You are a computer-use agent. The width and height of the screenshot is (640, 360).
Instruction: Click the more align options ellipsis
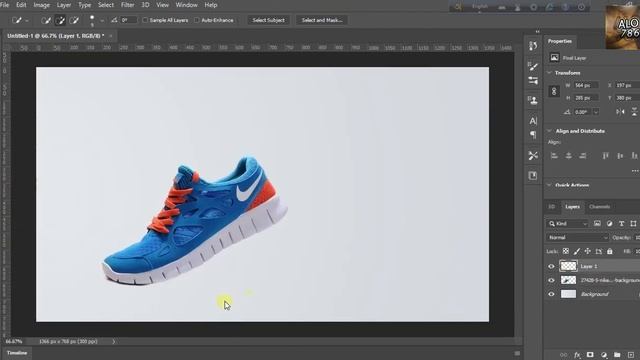click(635, 171)
